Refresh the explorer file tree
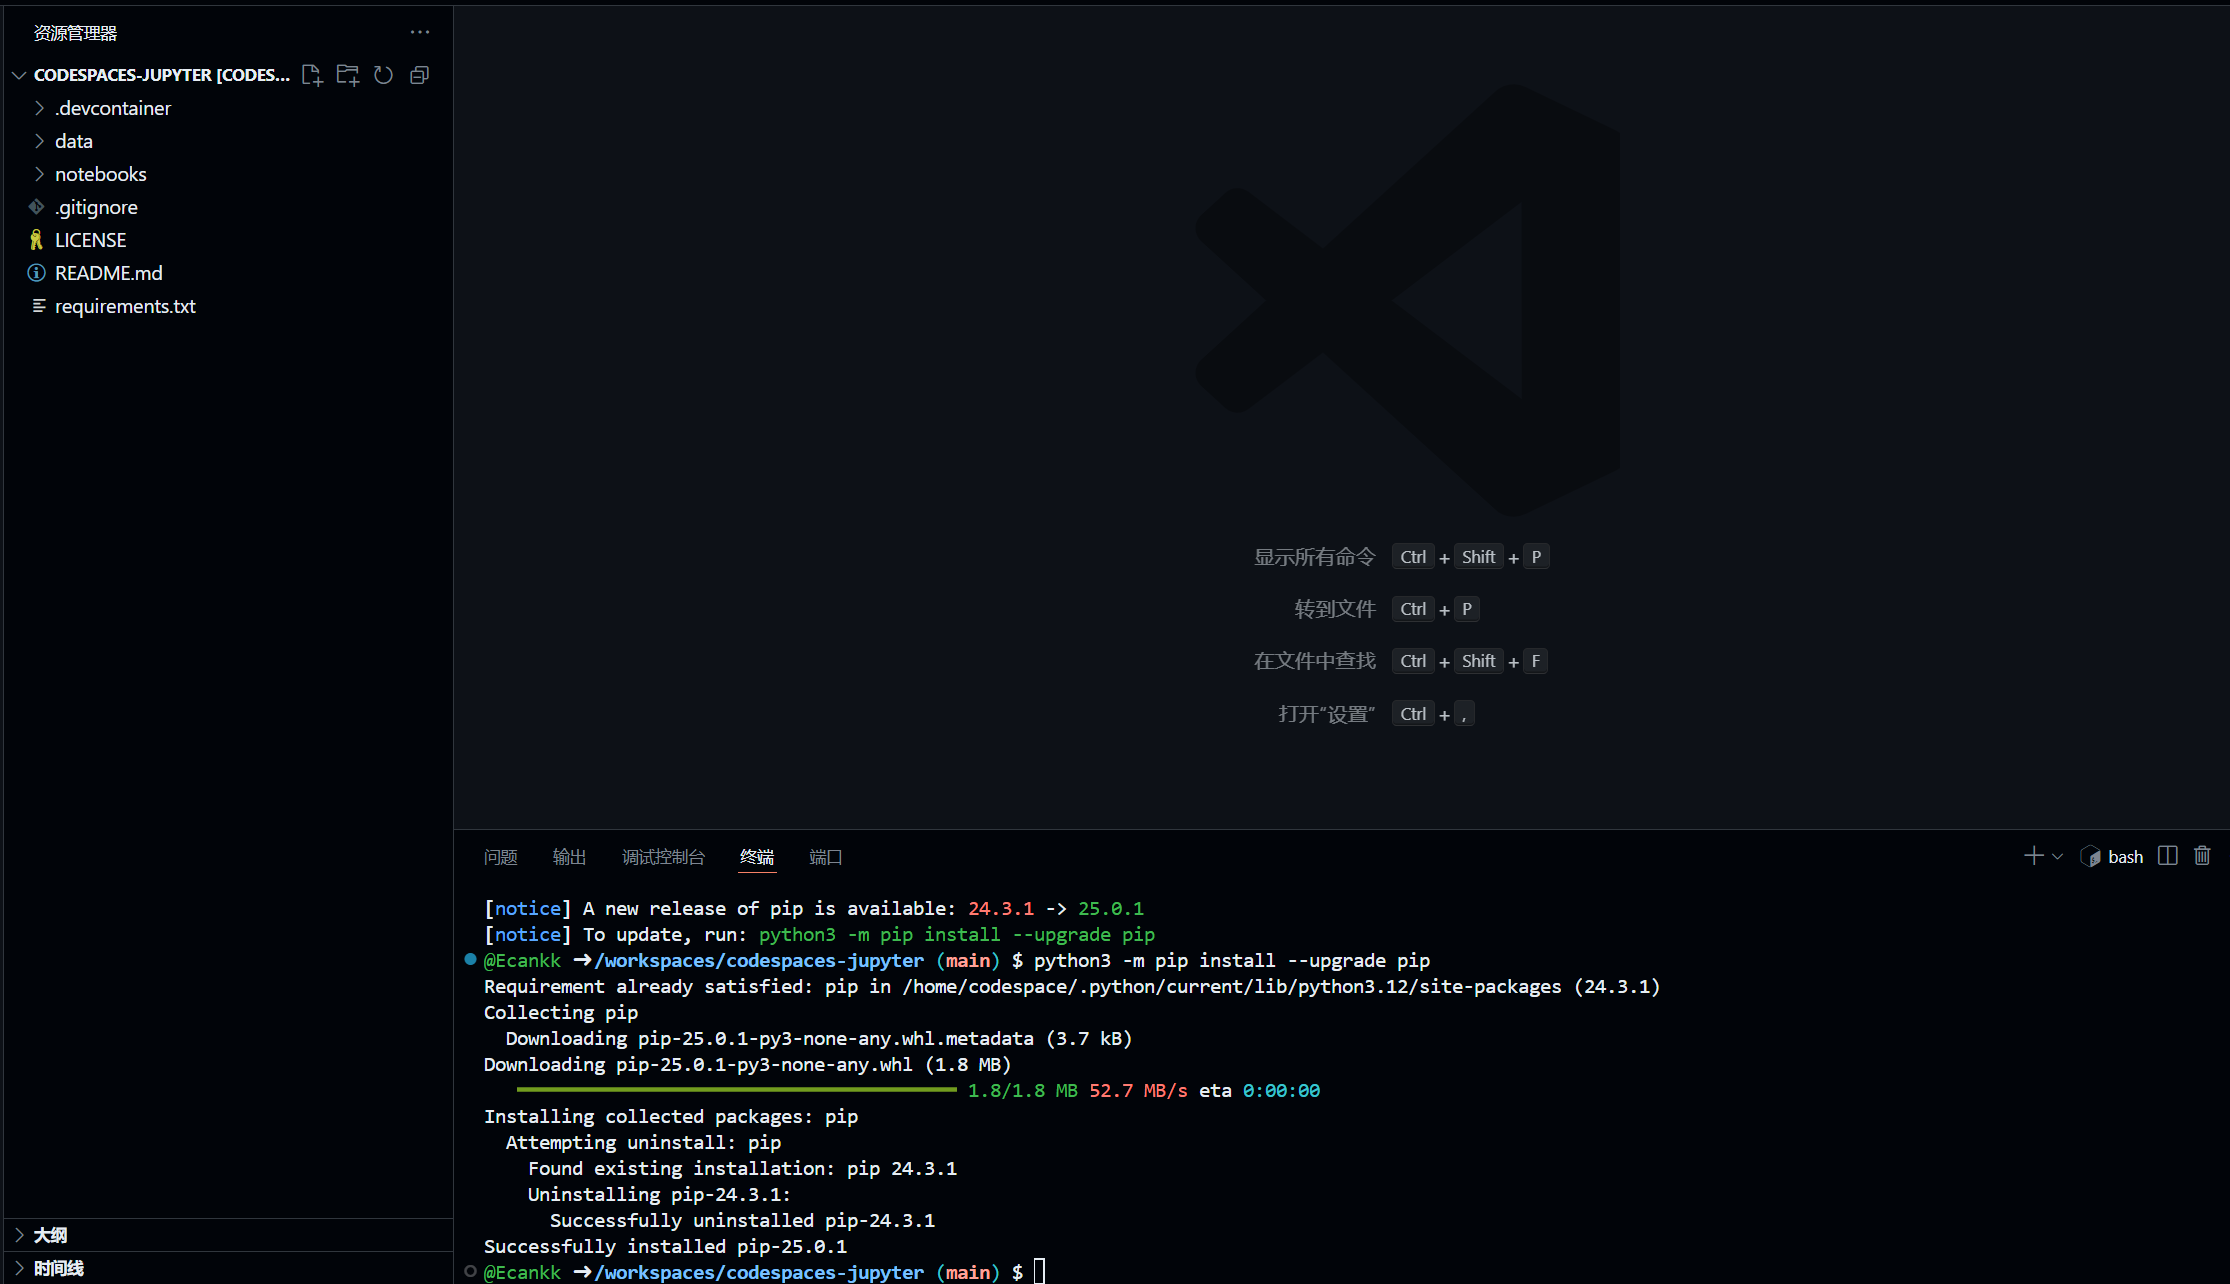This screenshot has height=1284, width=2230. (383, 75)
